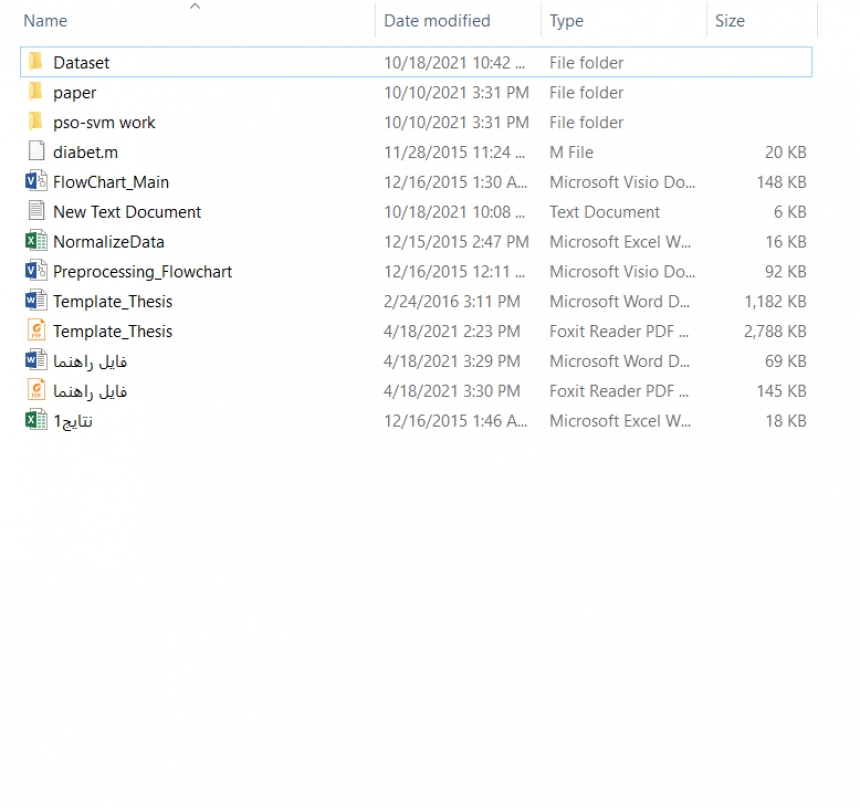The height and width of the screenshot is (808, 860).
Task: Click the "M File" type cell
Action: [x=572, y=152]
